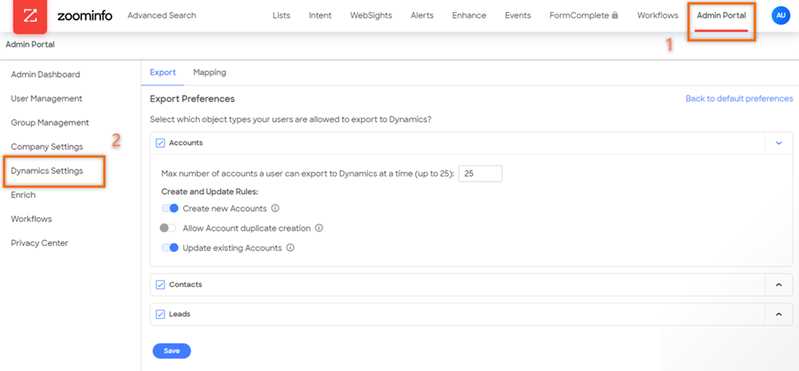This screenshot has height=371, width=799.
Task: Uncheck the Accounts checkbox
Action: coord(160,143)
